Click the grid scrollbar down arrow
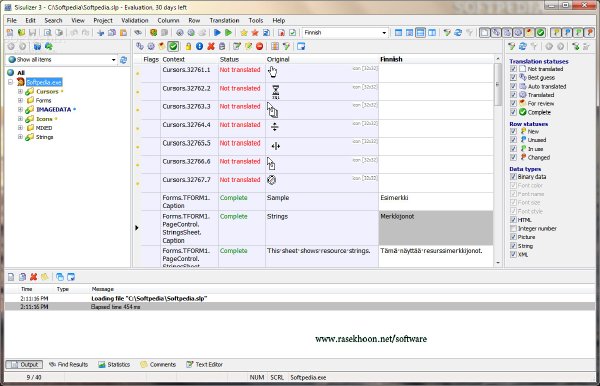This screenshot has width=600, height=386. coord(497,263)
